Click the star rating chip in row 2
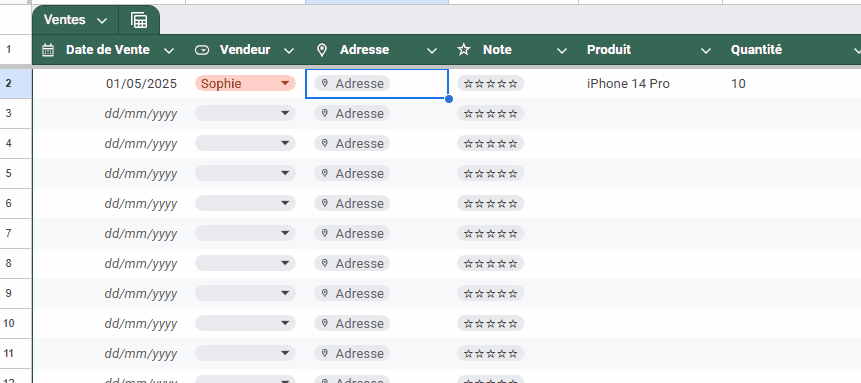The height and width of the screenshot is (383, 861). coord(491,84)
